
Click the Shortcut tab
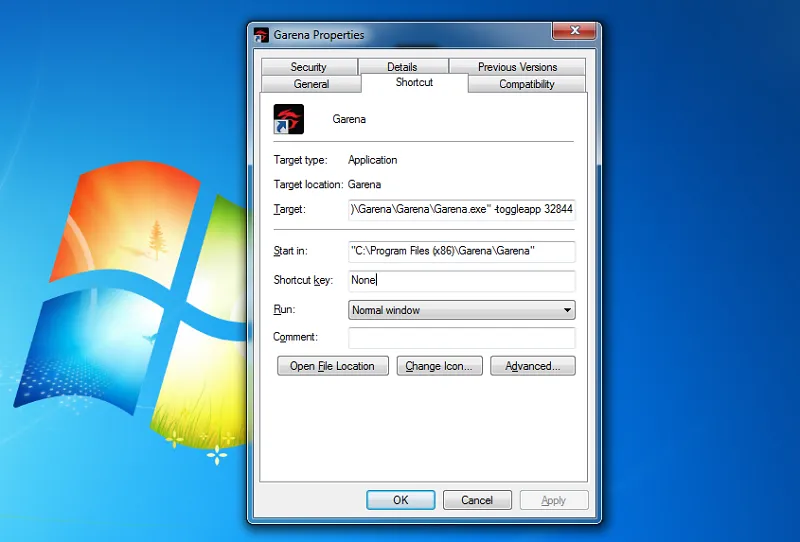pyautogui.click(x=414, y=83)
